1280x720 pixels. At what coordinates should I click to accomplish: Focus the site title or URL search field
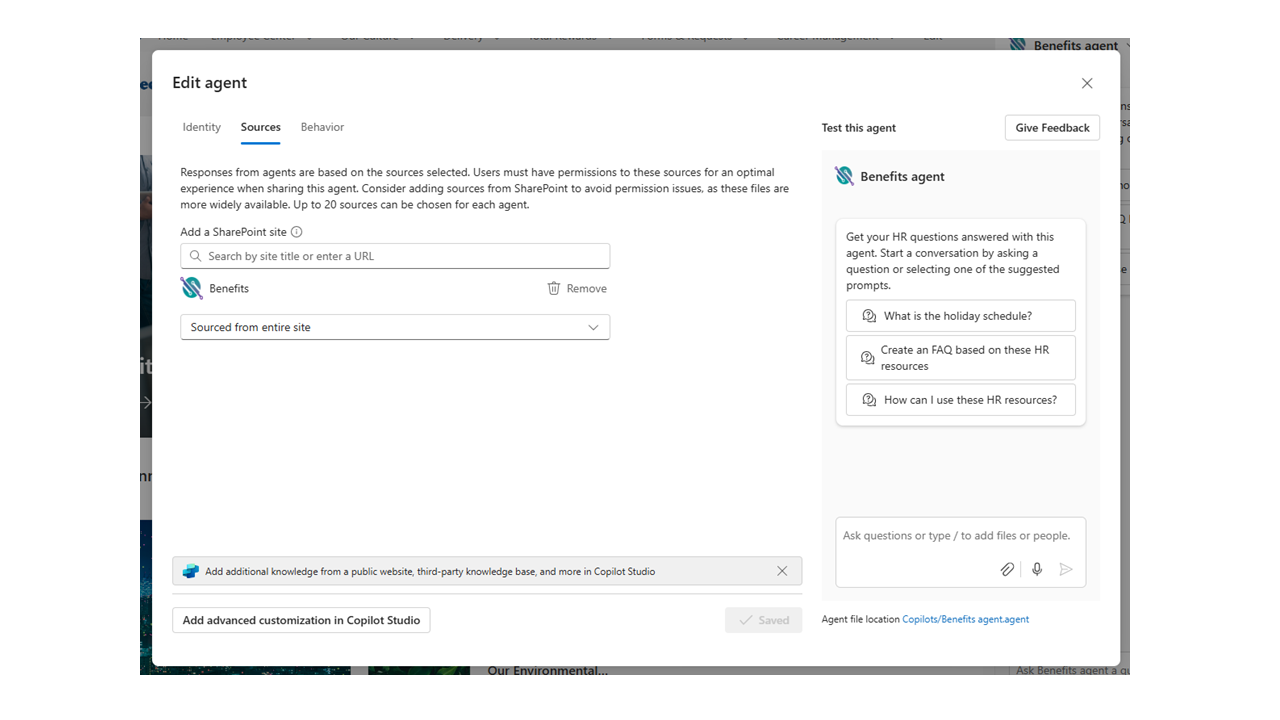point(395,256)
